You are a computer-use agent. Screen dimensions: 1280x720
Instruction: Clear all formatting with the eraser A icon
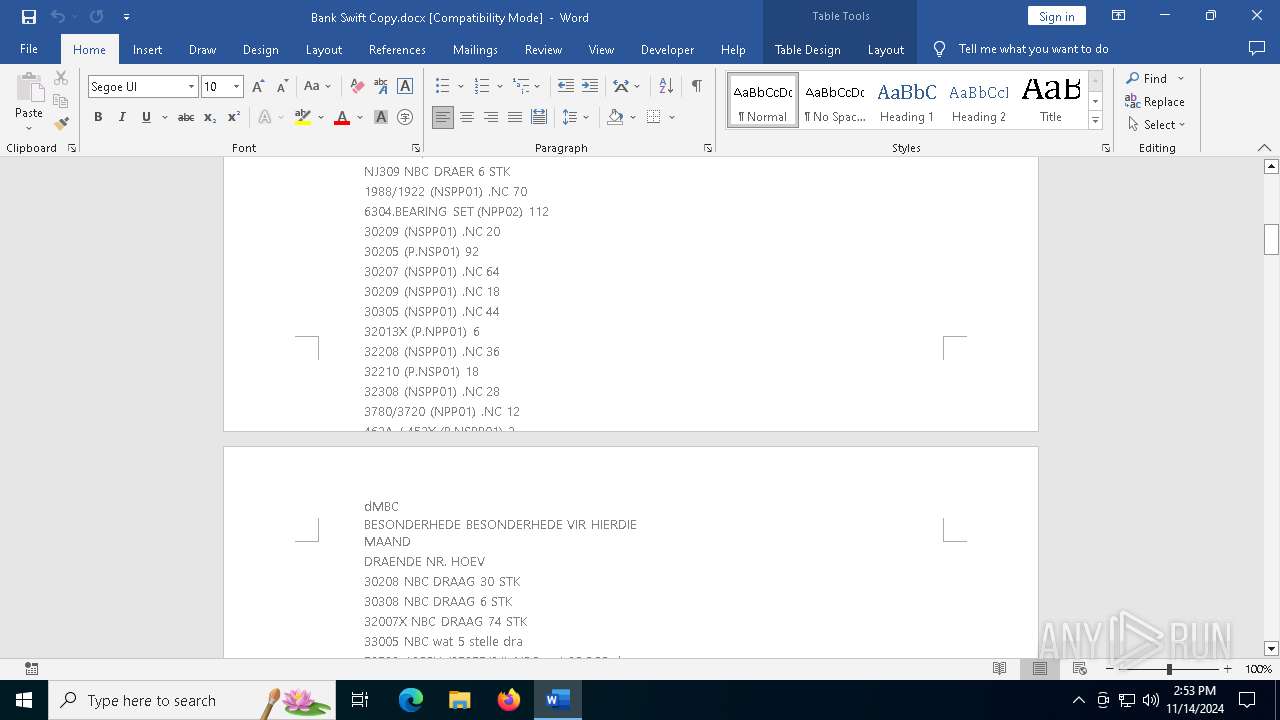357,87
